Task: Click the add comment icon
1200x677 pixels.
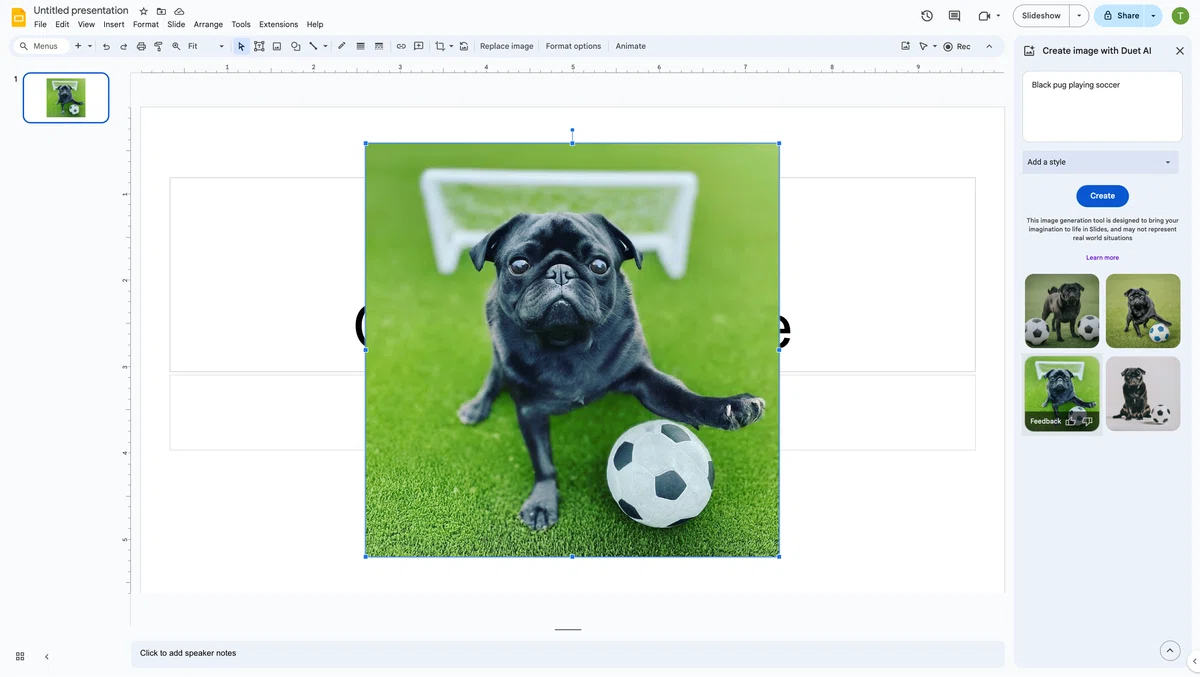Action: coord(419,46)
